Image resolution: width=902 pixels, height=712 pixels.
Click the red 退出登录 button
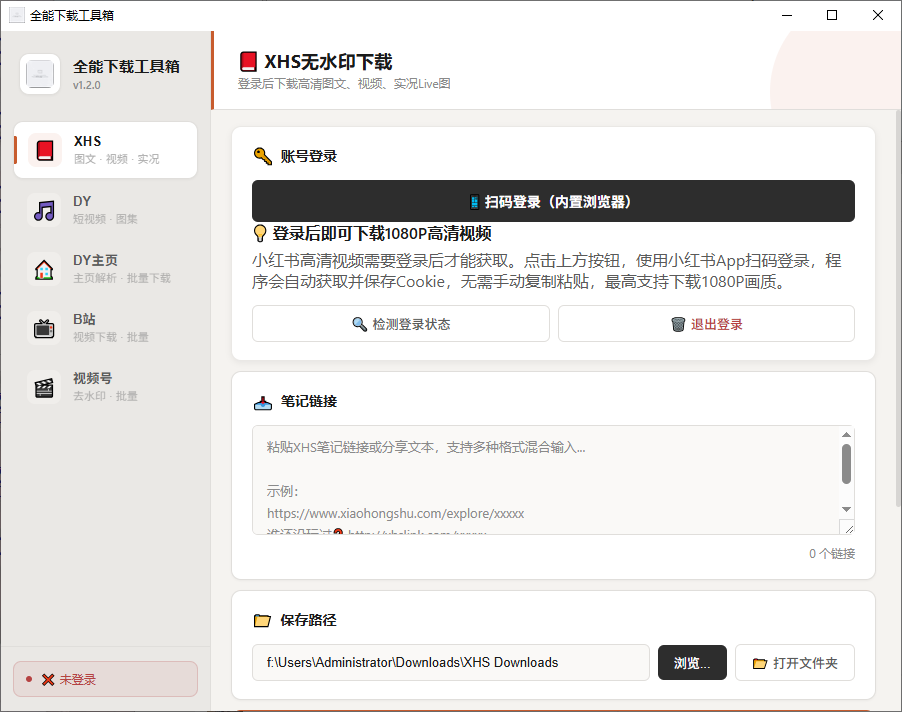pyautogui.click(x=706, y=324)
